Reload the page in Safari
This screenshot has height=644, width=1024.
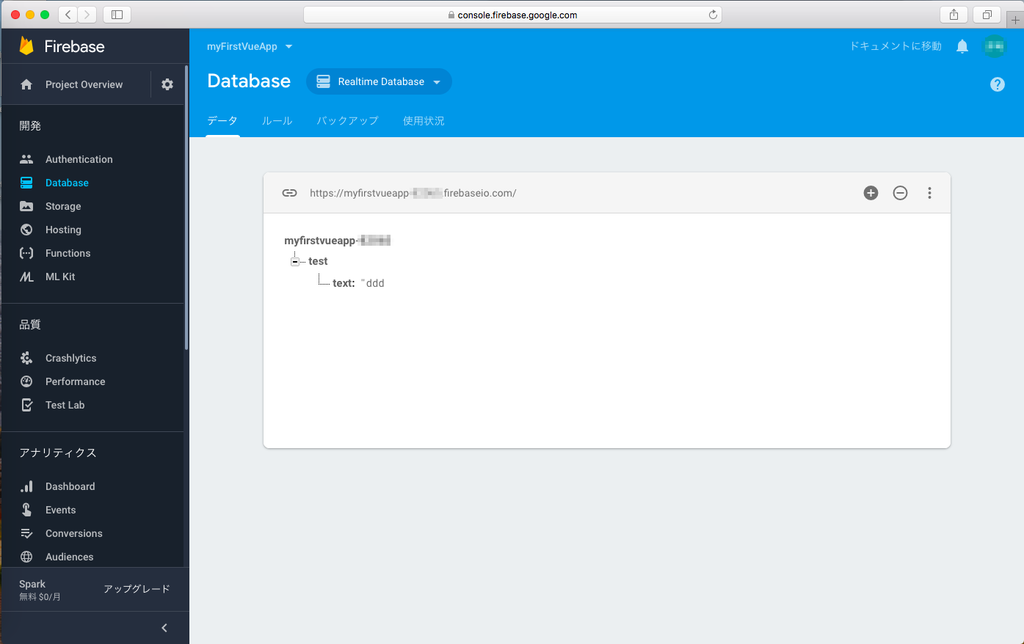[x=712, y=14]
